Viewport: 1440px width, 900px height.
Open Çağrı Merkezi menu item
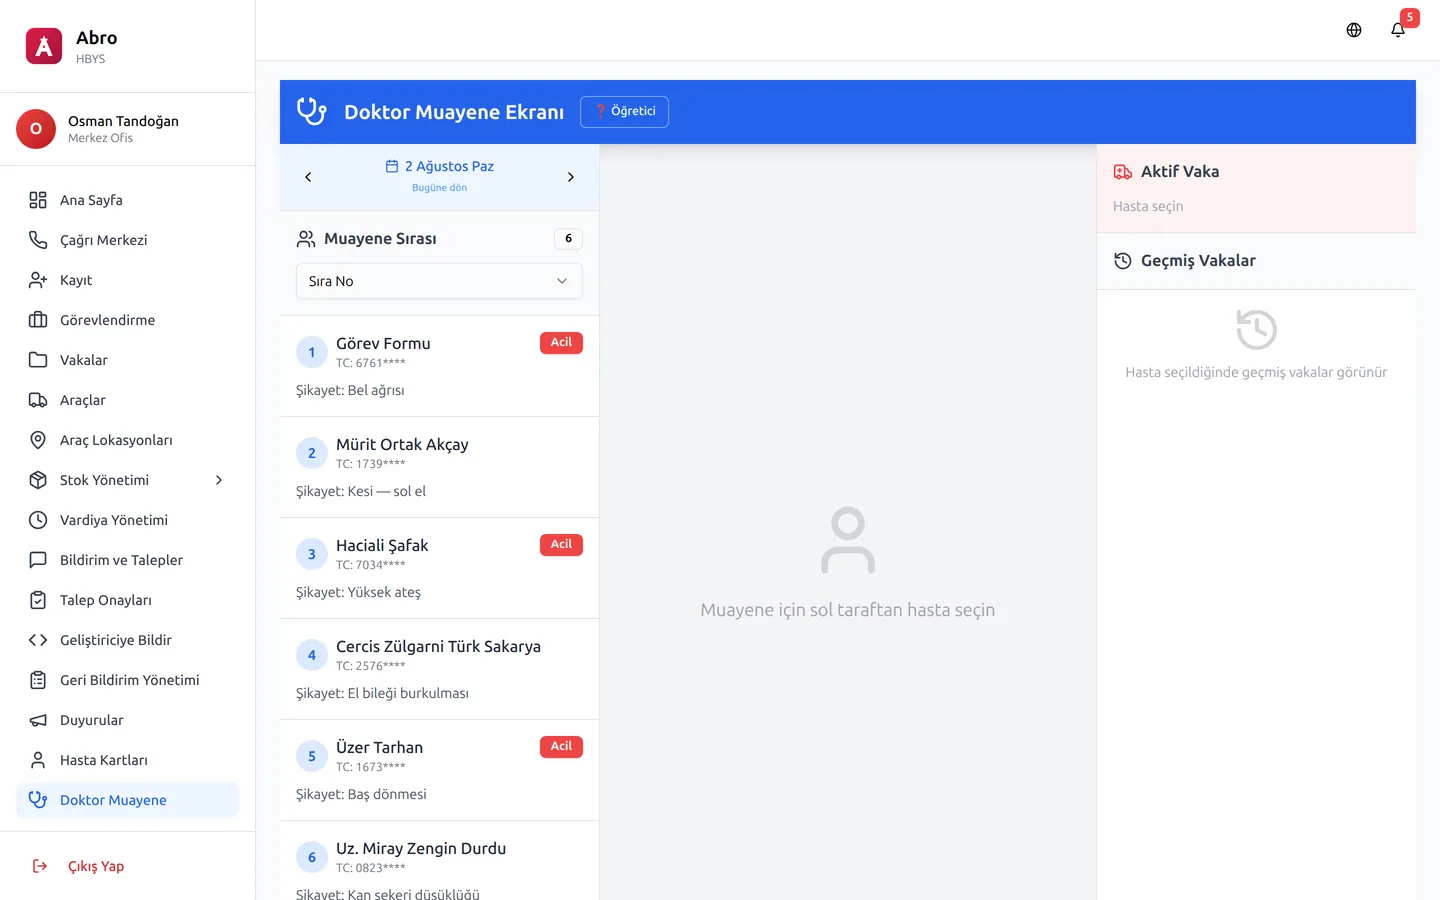[128, 240]
